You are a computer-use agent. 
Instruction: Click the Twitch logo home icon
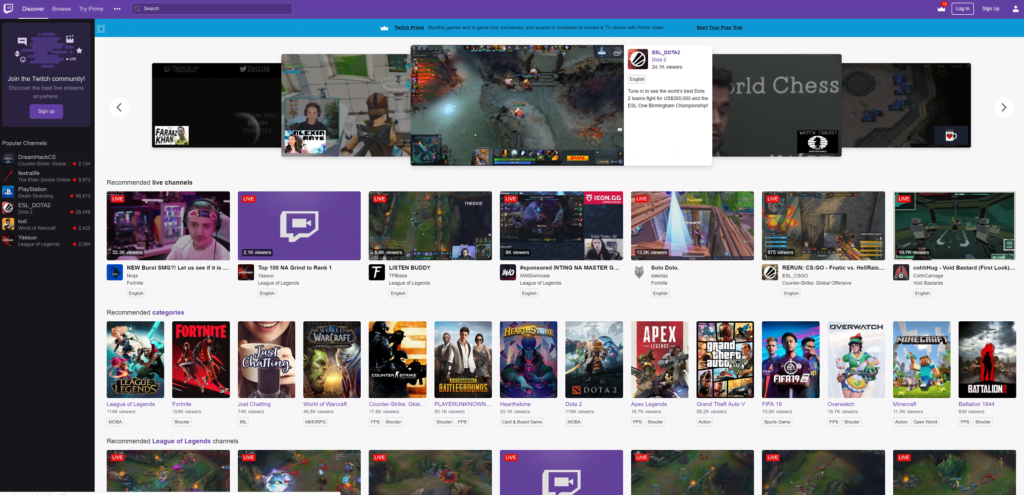[x=8, y=9]
